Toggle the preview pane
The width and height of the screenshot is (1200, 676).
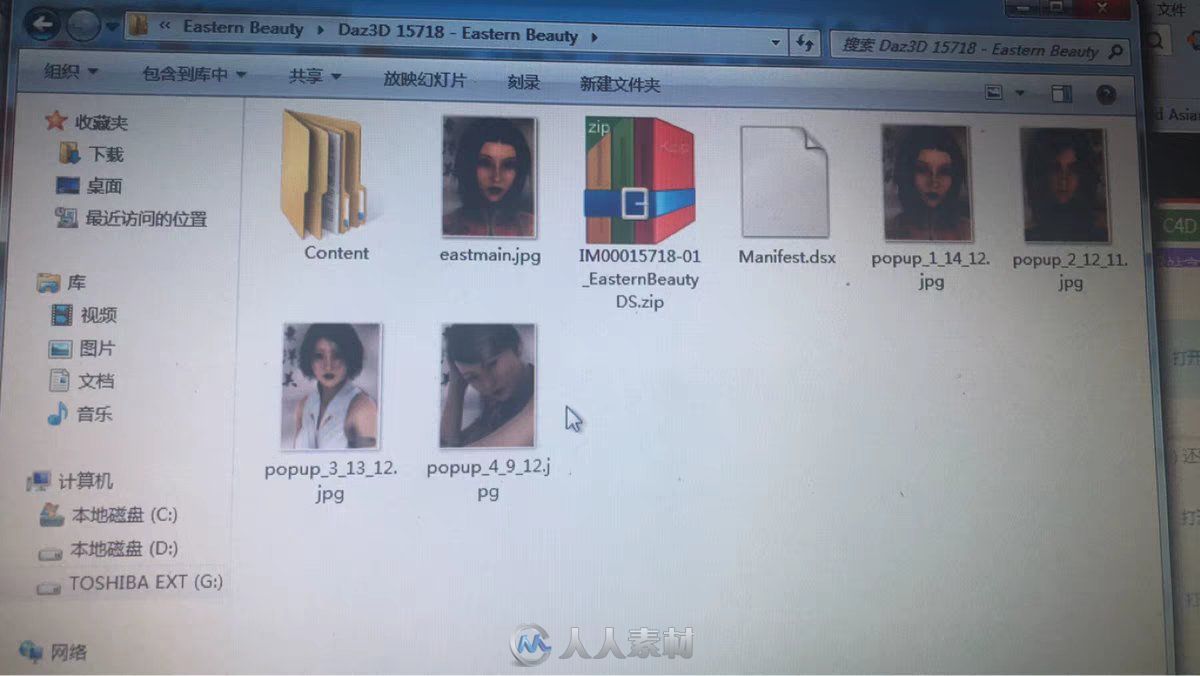click(x=1061, y=94)
